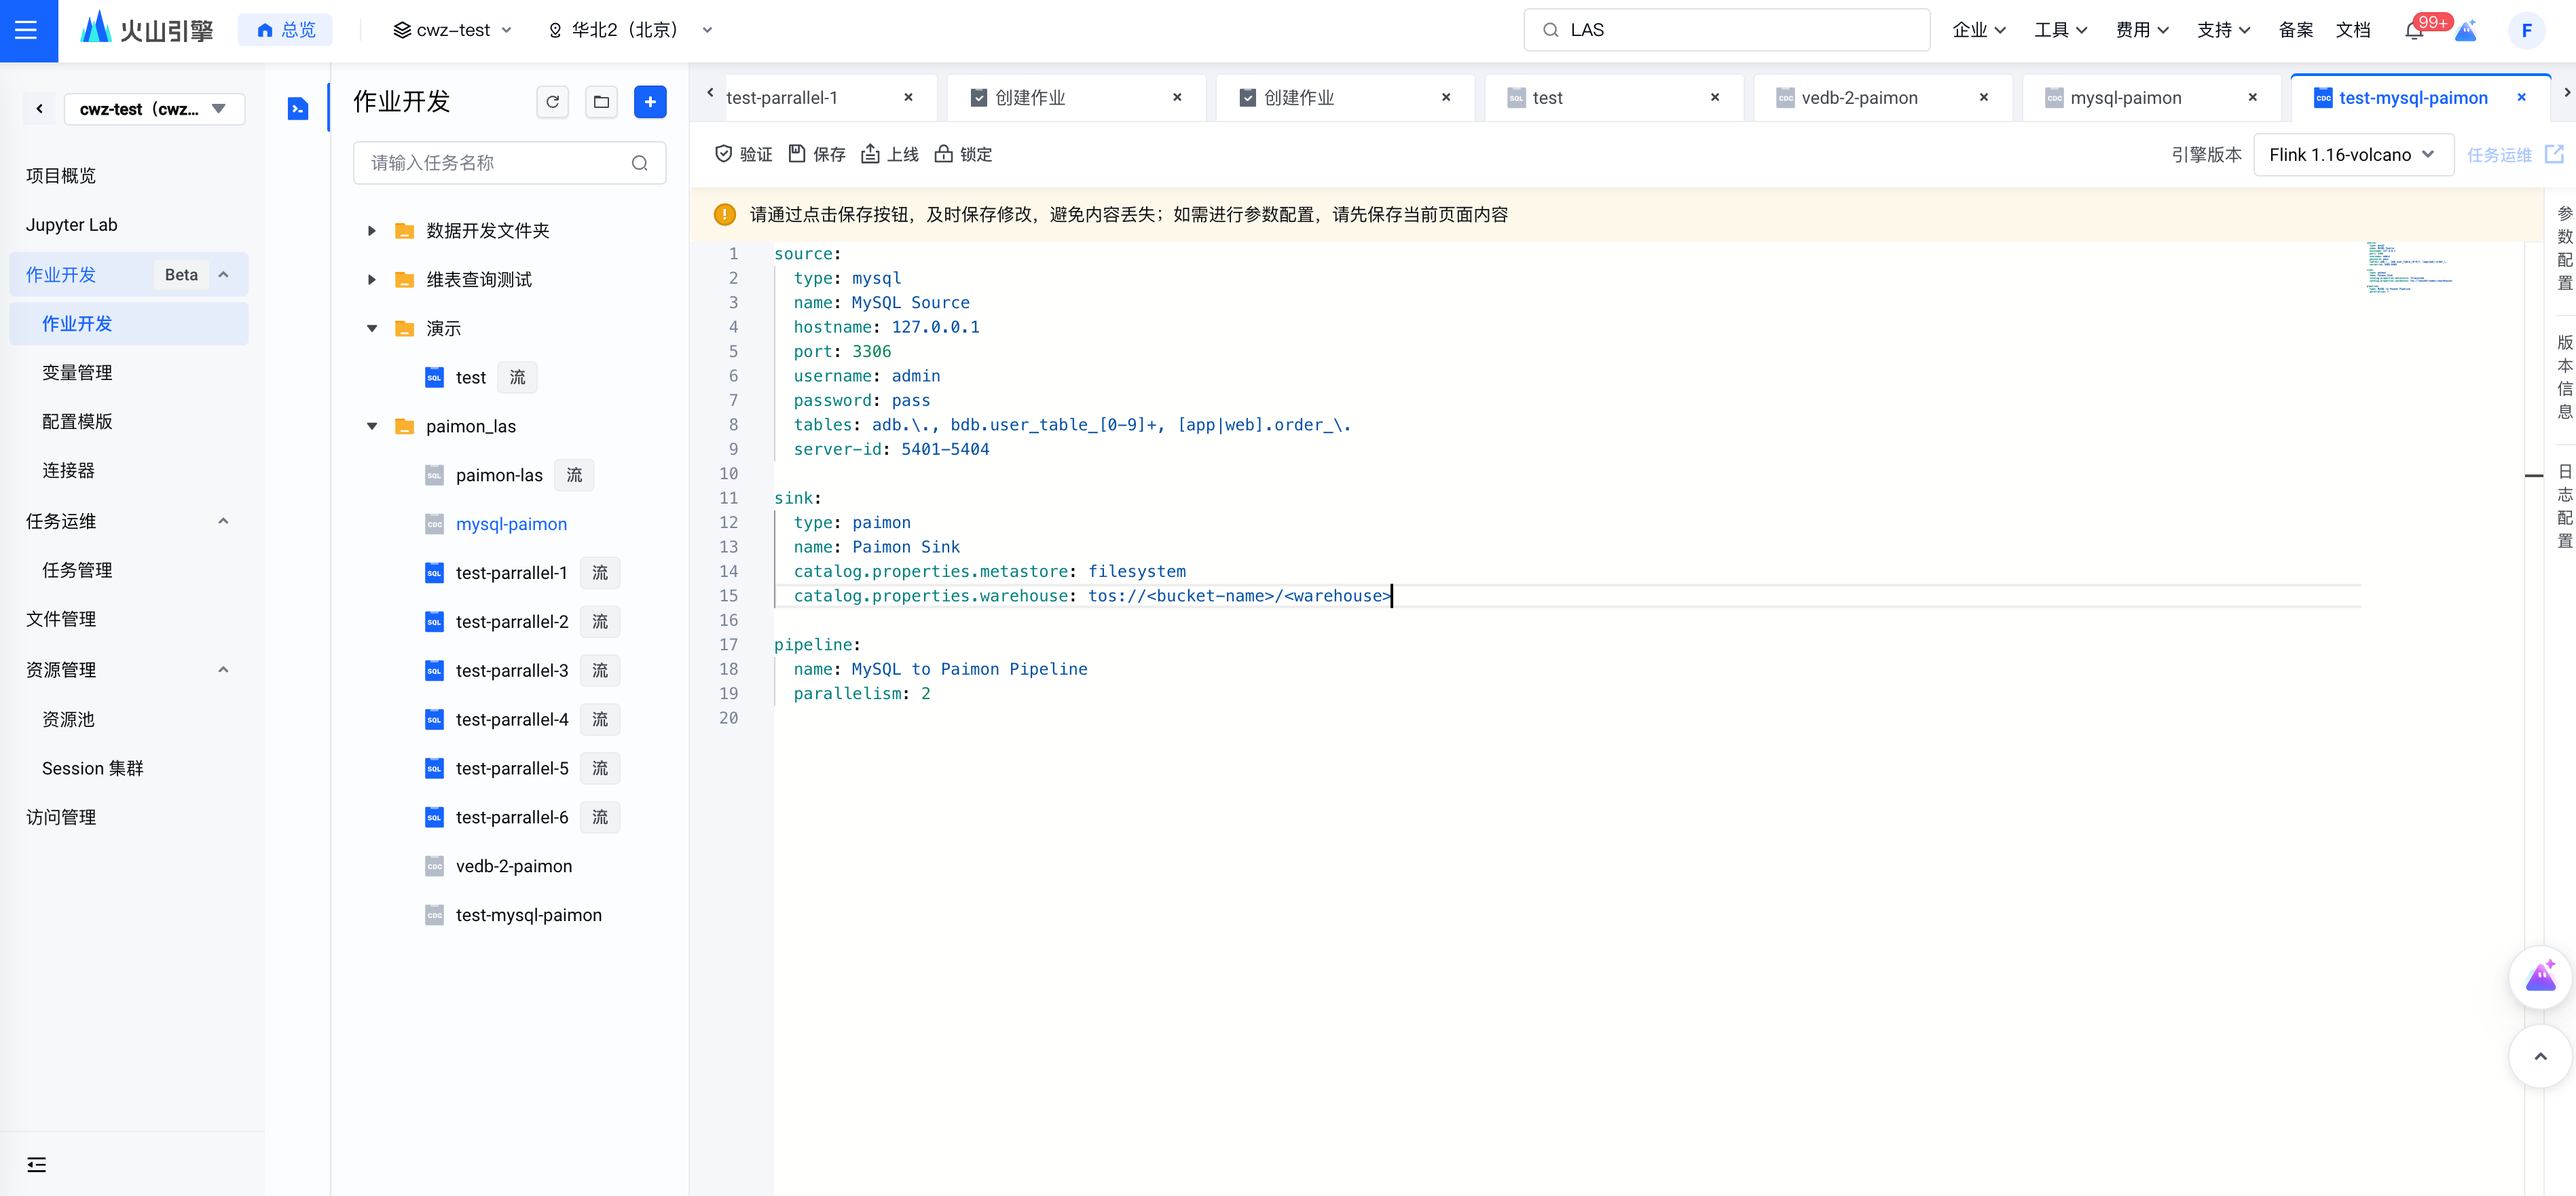Screen dimensions: 2576x1196
Task: Close the vedb-2-paimon tab
Action: (x=1984, y=97)
